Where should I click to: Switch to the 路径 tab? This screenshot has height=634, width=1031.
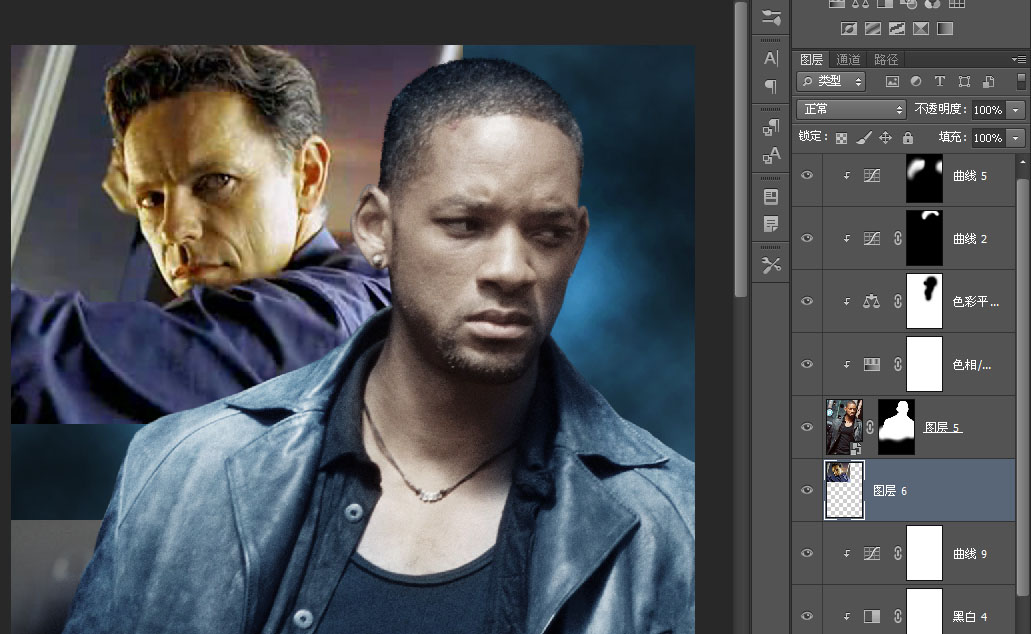pos(886,60)
